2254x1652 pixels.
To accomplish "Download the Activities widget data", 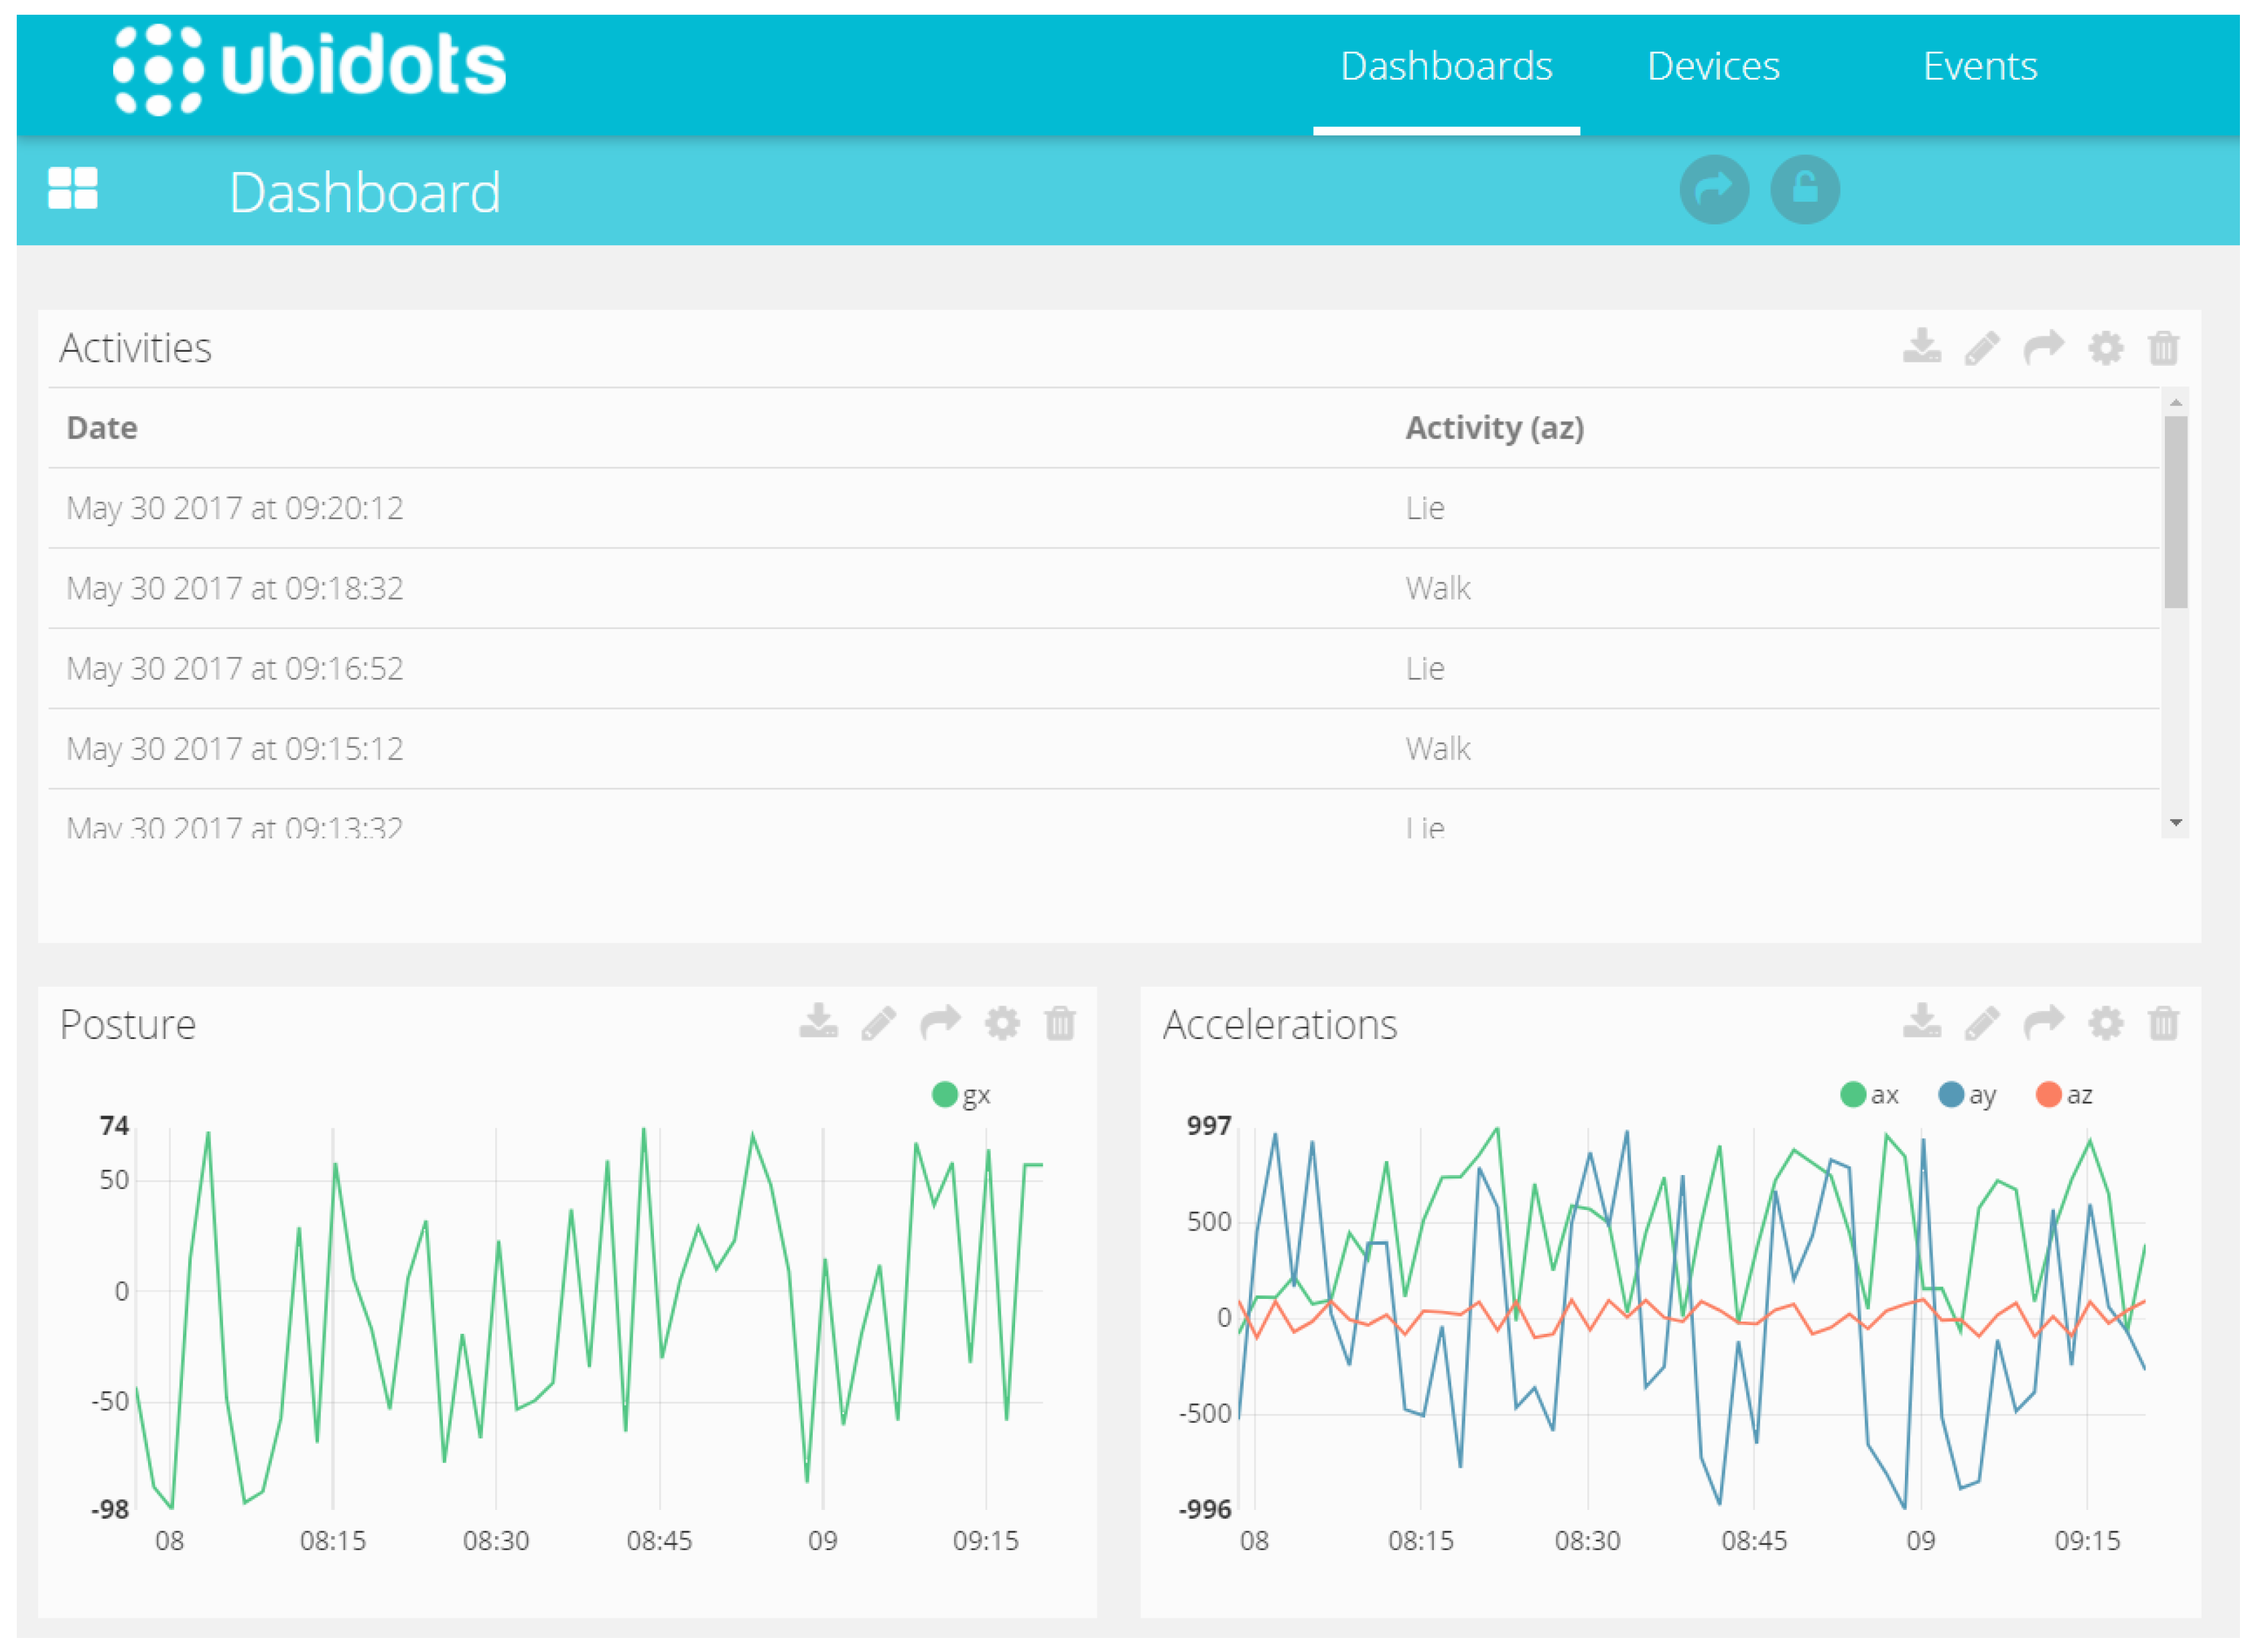I will [x=1921, y=347].
